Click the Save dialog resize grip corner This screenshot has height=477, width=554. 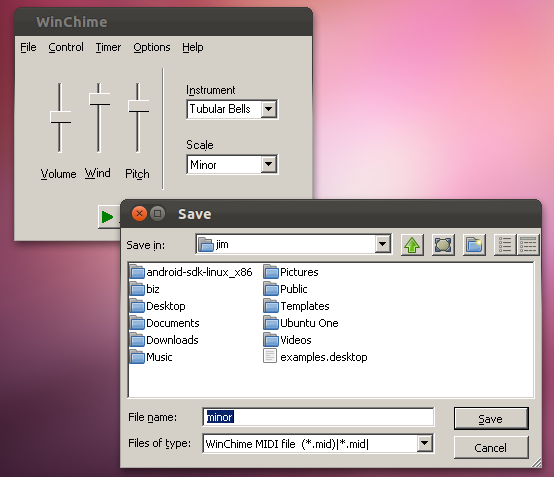tap(536, 463)
